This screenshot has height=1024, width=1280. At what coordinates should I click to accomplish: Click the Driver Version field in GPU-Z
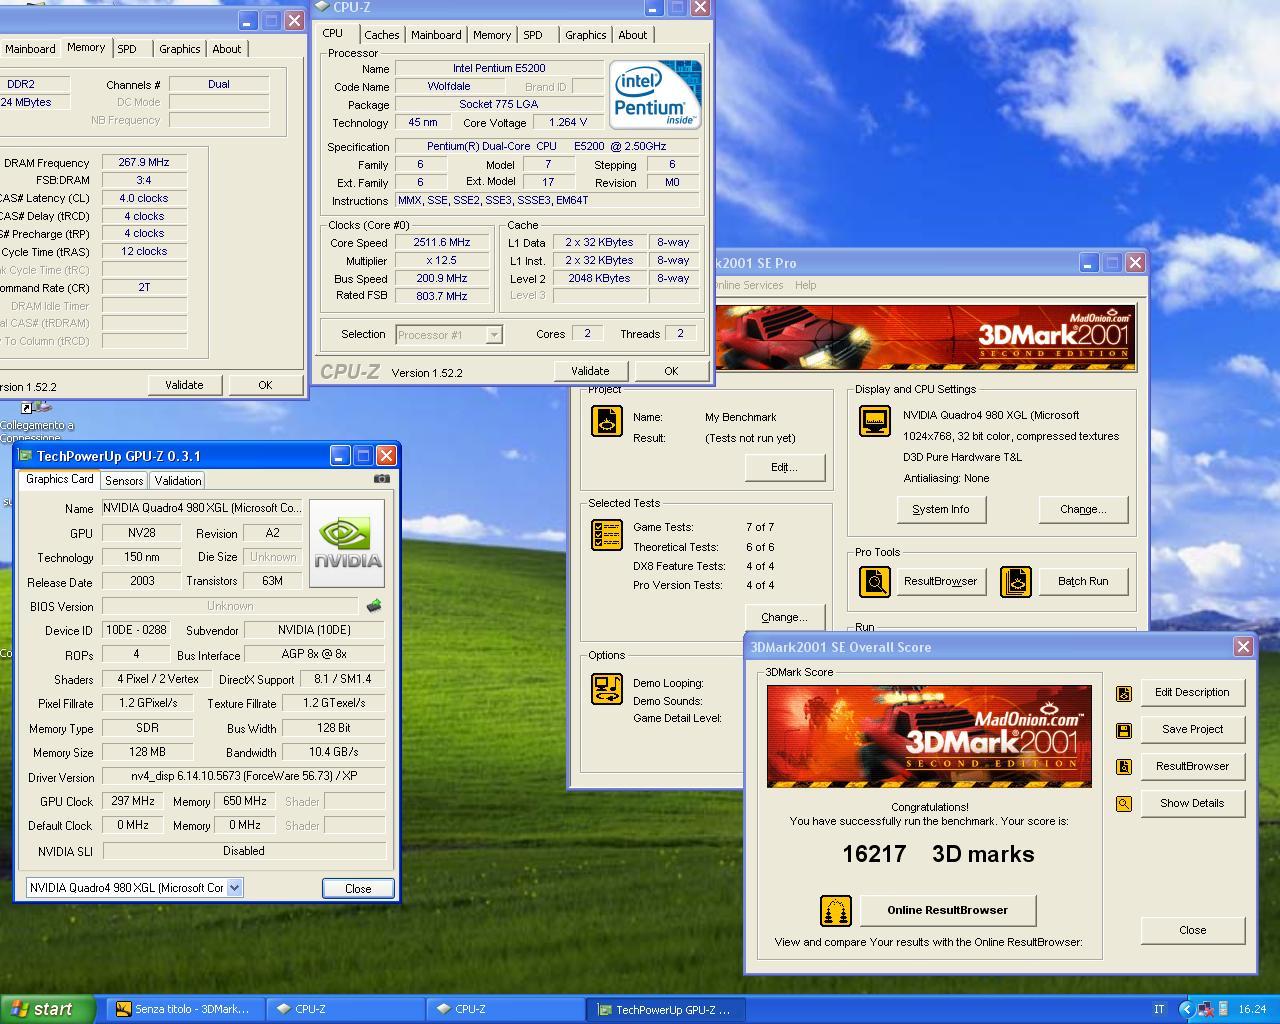click(x=244, y=777)
